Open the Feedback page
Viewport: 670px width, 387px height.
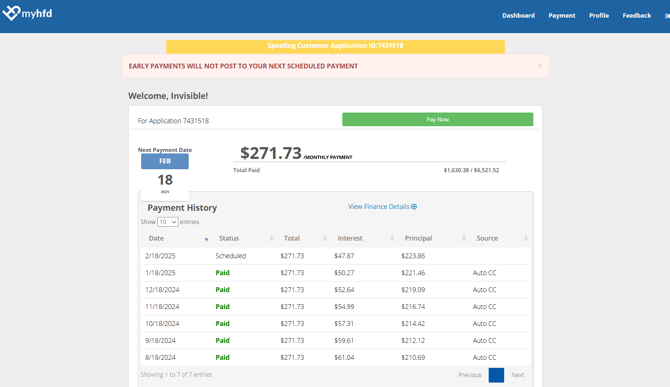637,15
